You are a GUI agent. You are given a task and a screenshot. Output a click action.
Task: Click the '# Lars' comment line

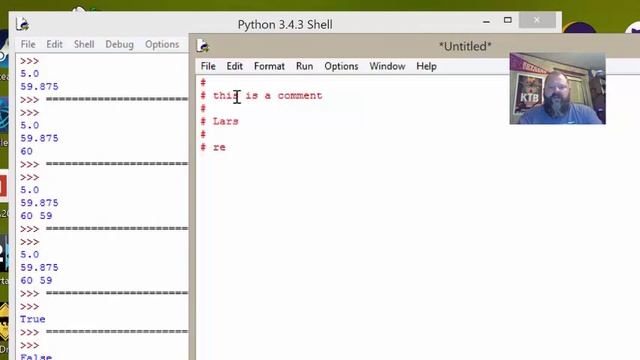[x=220, y=121]
